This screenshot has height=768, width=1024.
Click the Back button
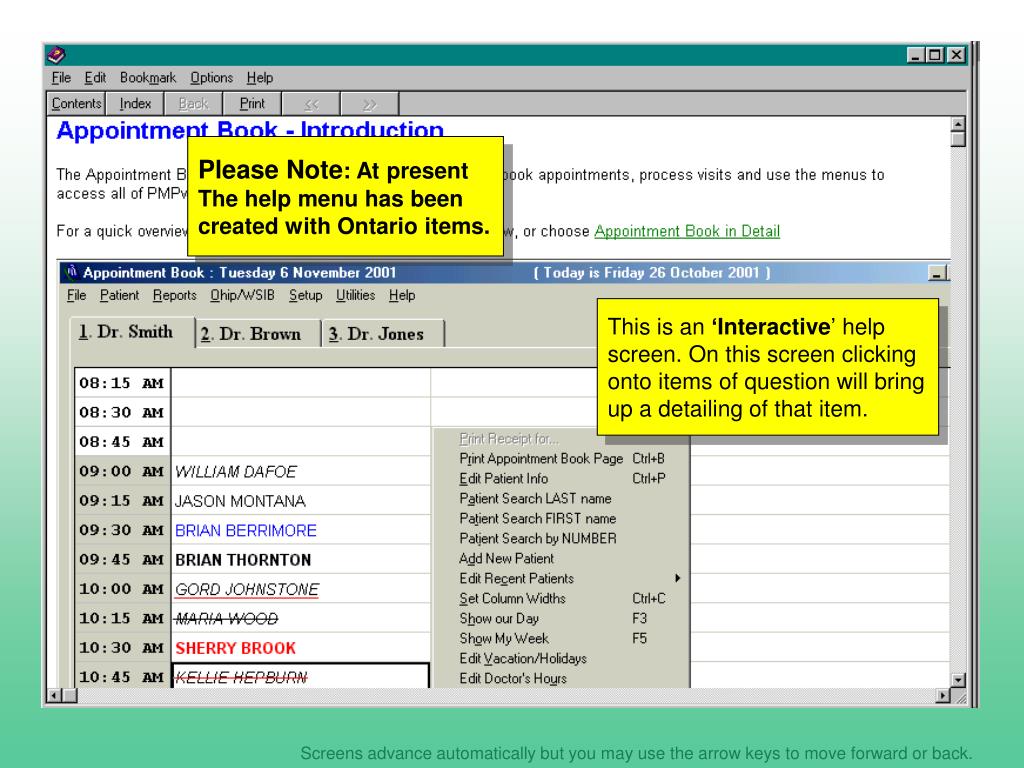193,103
